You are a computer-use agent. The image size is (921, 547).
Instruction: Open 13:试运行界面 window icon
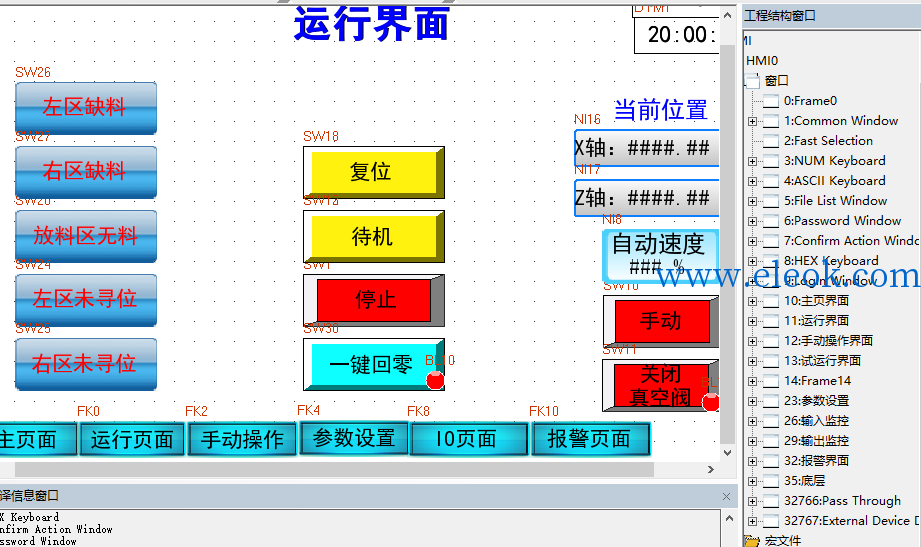[771, 361]
